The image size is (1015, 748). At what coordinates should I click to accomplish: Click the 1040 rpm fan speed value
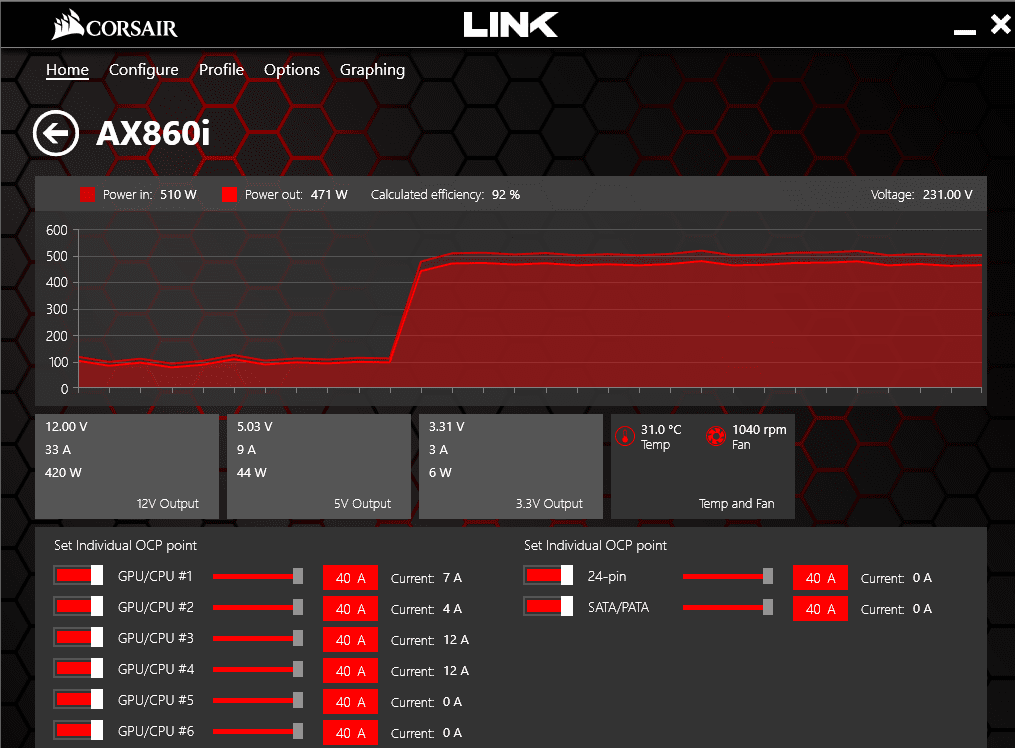coord(759,430)
